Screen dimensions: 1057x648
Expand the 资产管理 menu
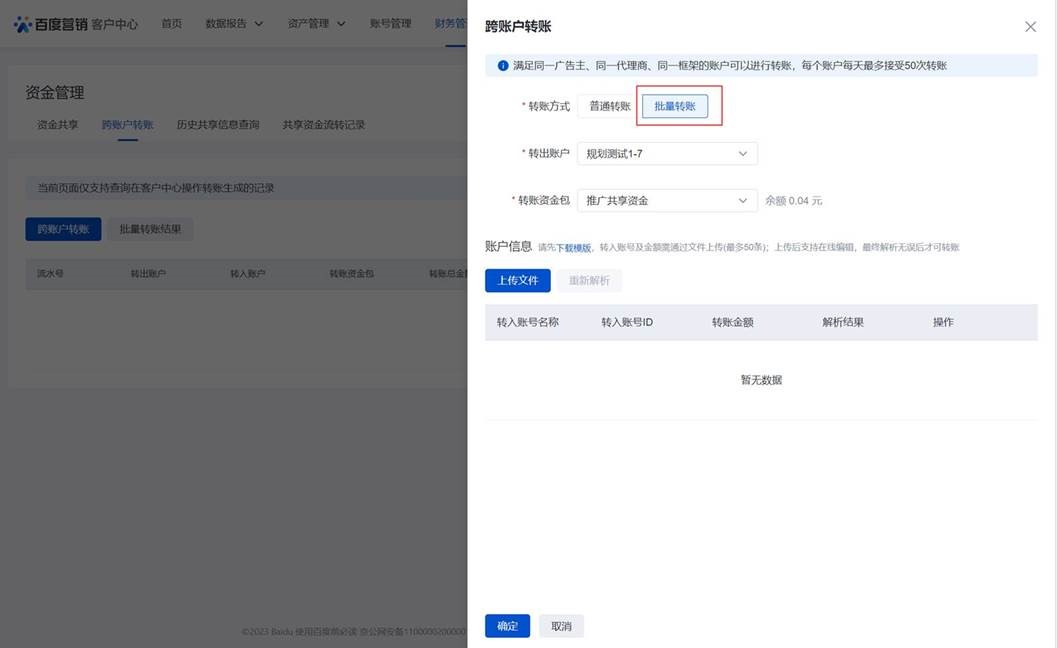pyautogui.click(x=316, y=24)
